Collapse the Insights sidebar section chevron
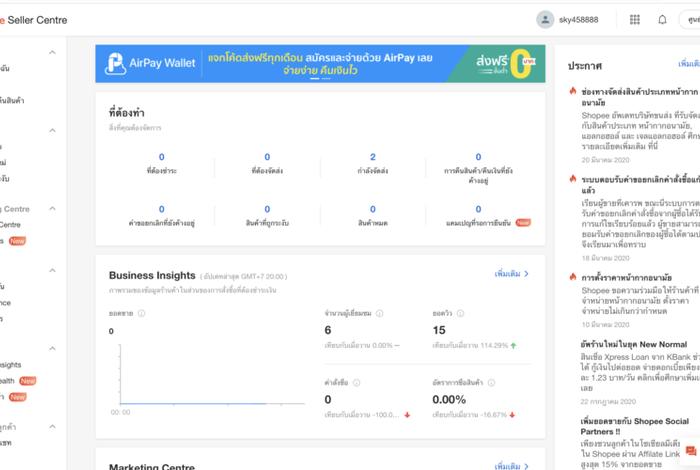 [x=53, y=349]
